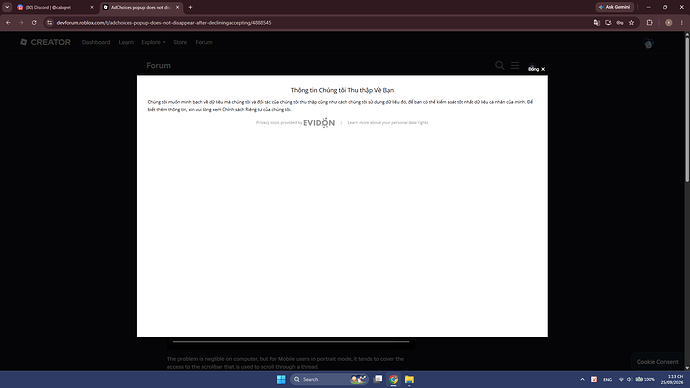Open the Dashboard nav item
This screenshot has width=690, height=388.
point(96,42)
